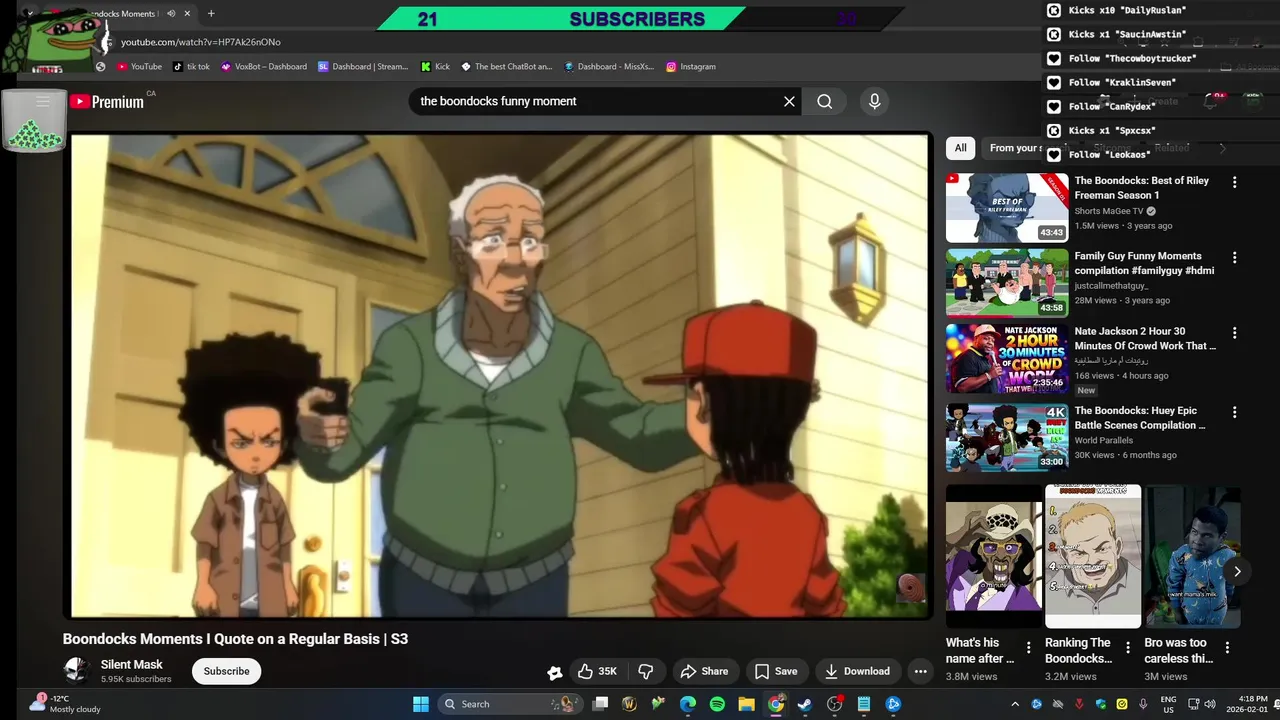Open Microsoft Edge from the taskbar
This screenshot has height=720, width=1280.
point(688,704)
